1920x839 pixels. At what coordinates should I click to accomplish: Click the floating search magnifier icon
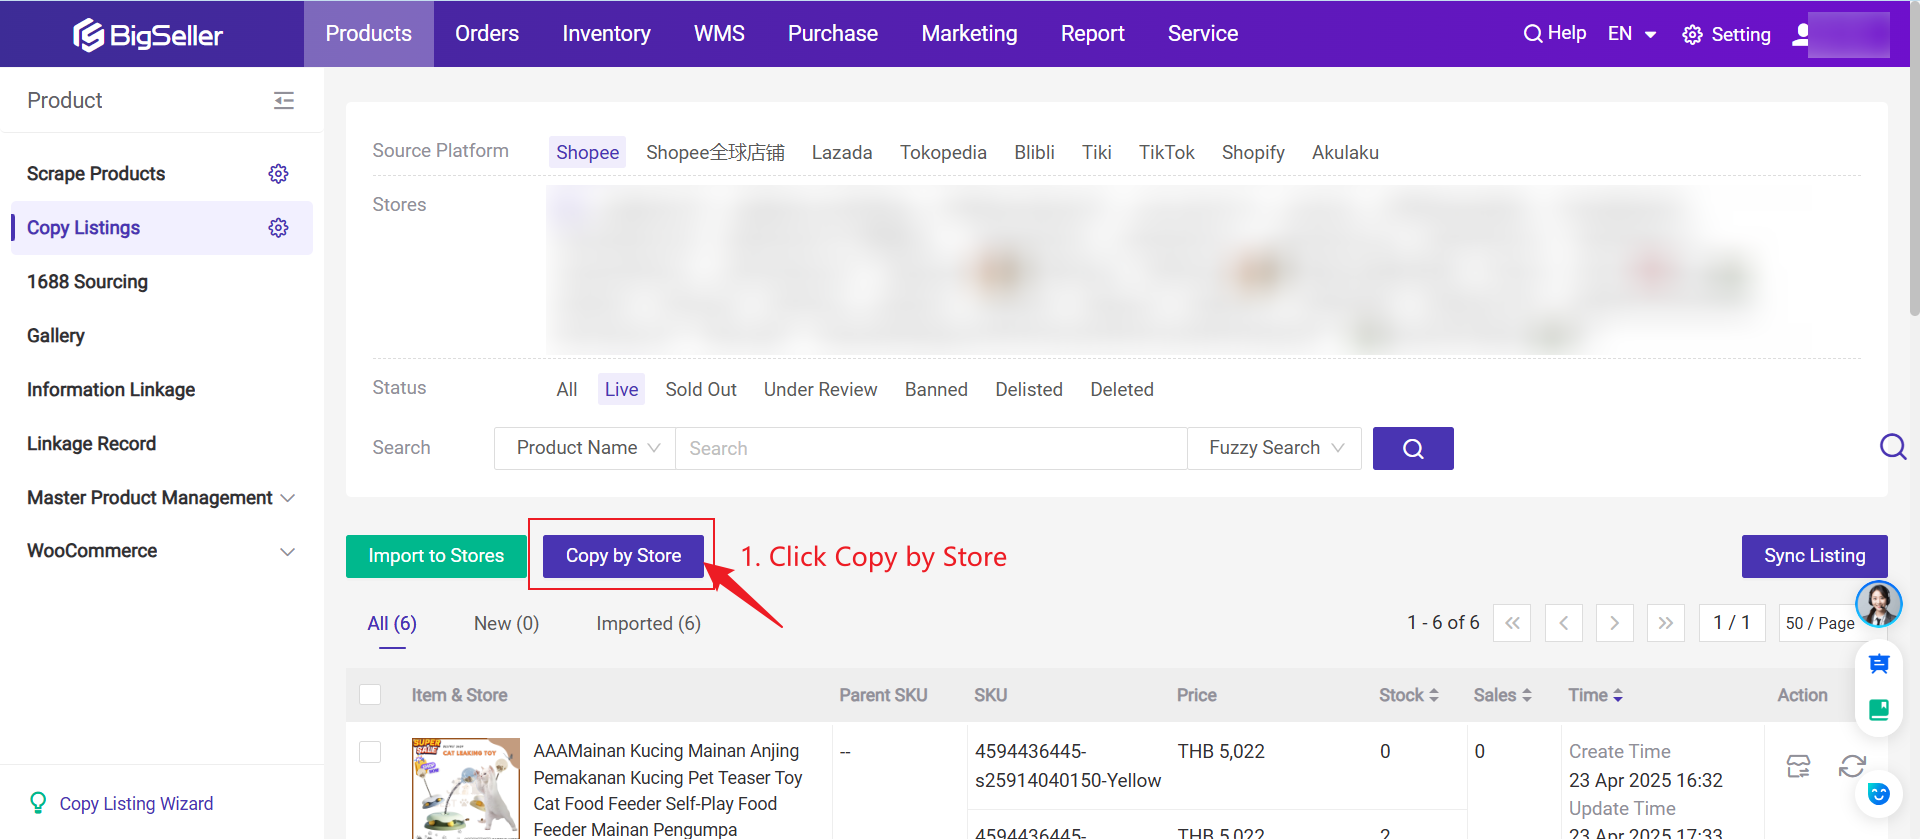coord(1893,446)
